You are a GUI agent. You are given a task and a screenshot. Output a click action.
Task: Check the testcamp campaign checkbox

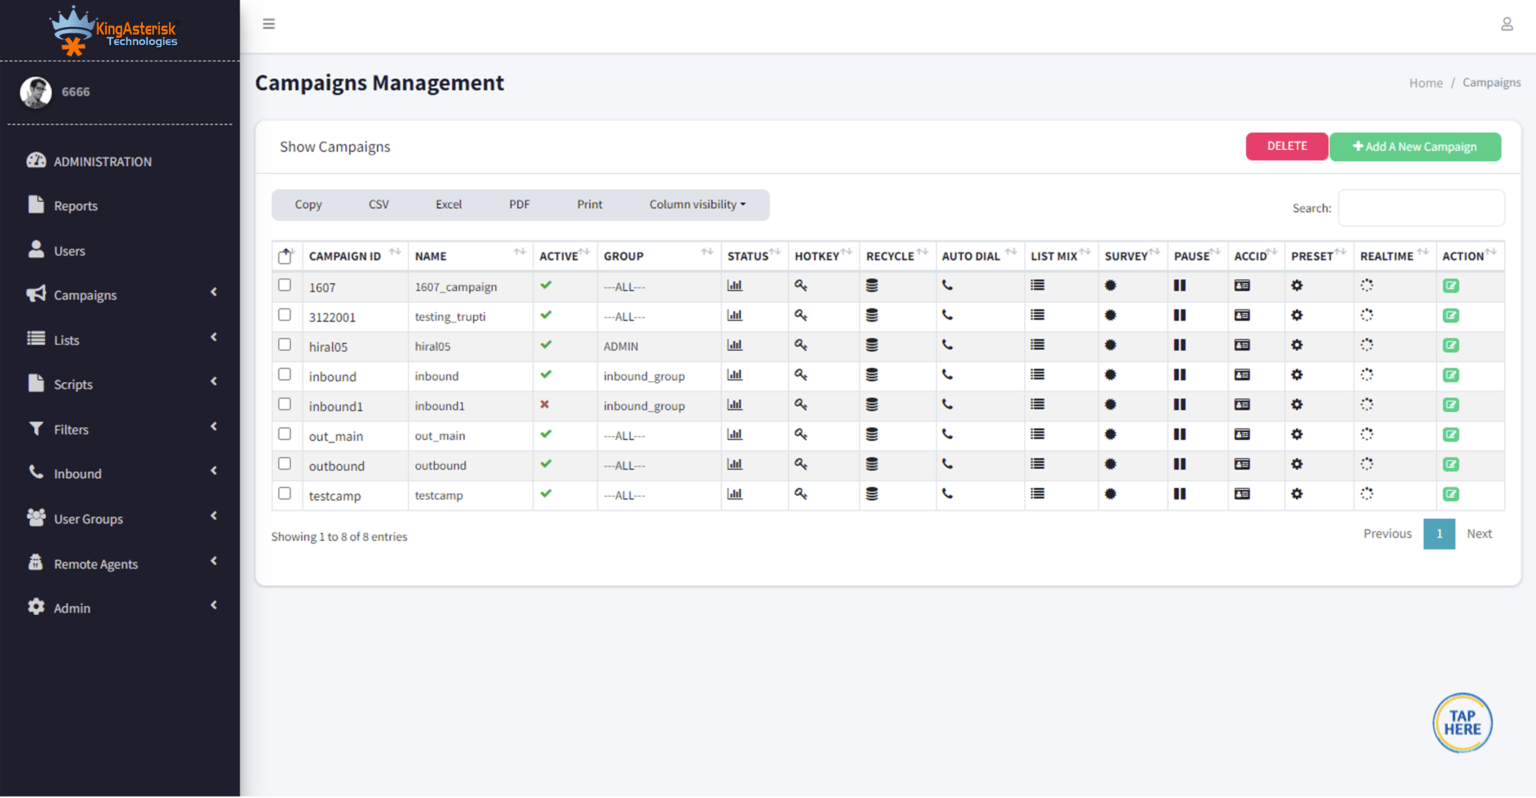click(x=285, y=494)
